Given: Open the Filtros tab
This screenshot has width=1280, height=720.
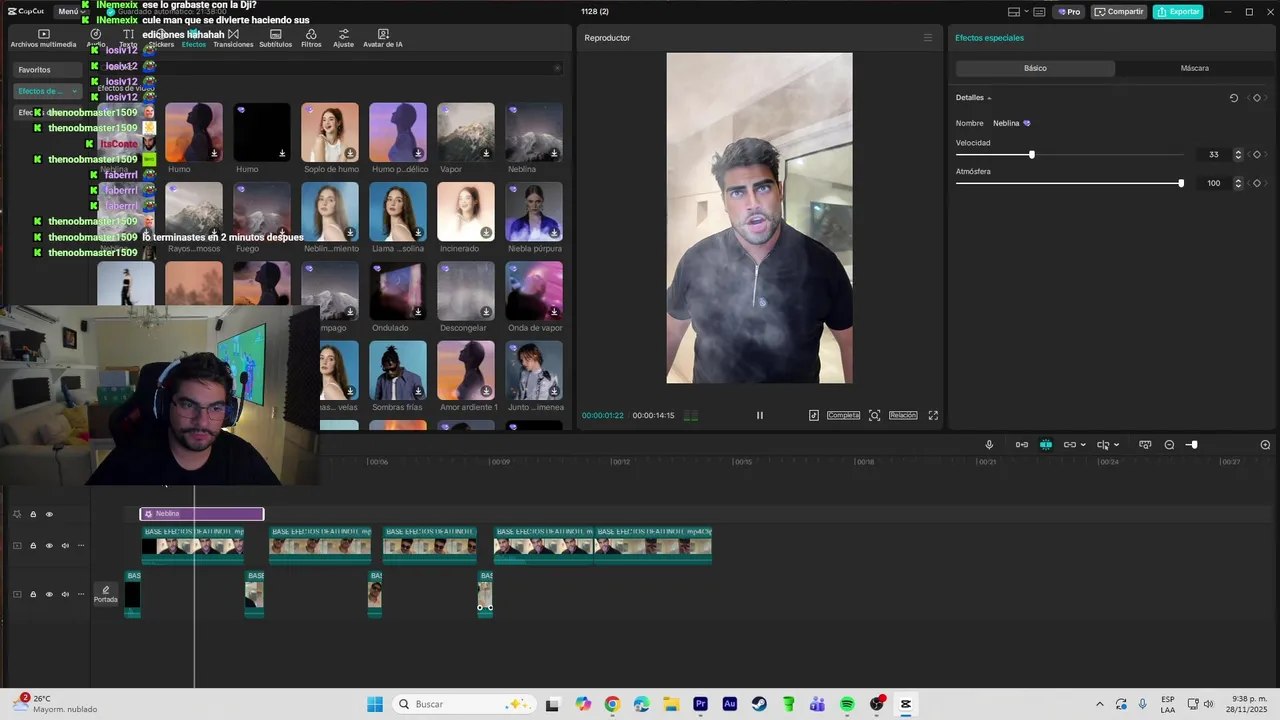Looking at the screenshot, I should [x=311, y=38].
